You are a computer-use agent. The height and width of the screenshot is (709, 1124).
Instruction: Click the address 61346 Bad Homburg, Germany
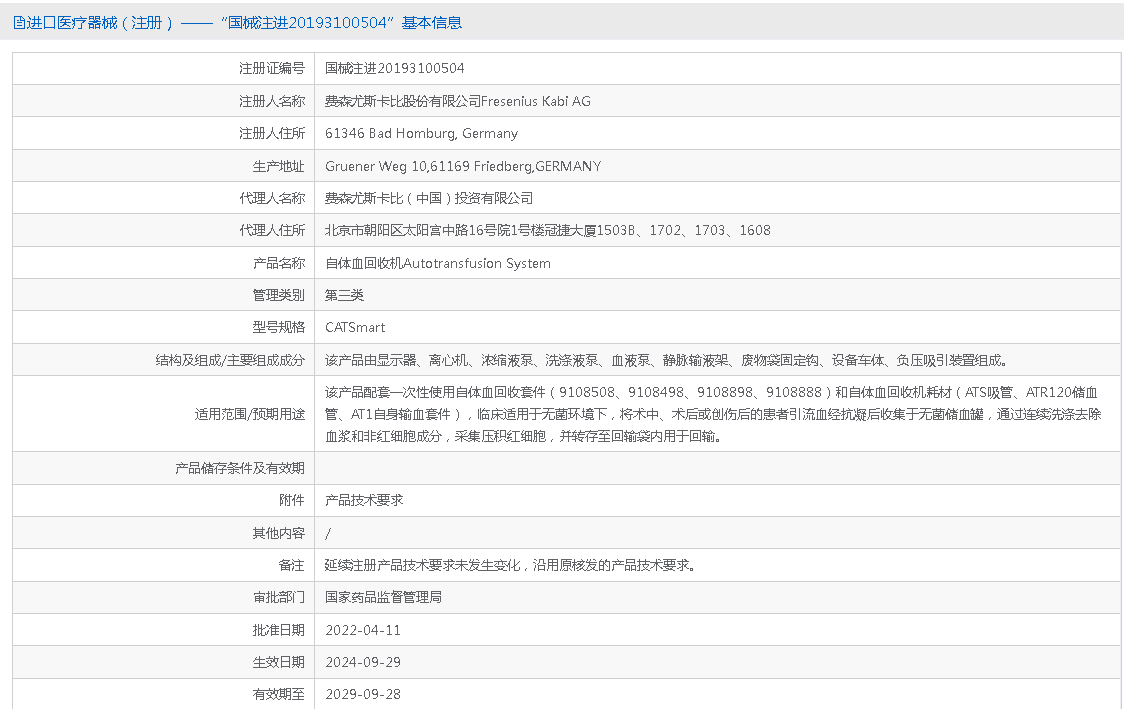click(421, 134)
